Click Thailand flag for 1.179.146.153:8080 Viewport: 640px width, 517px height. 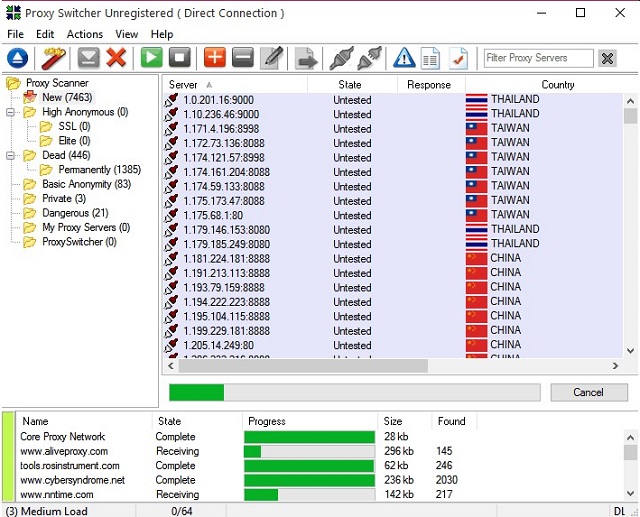coord(476,230)
